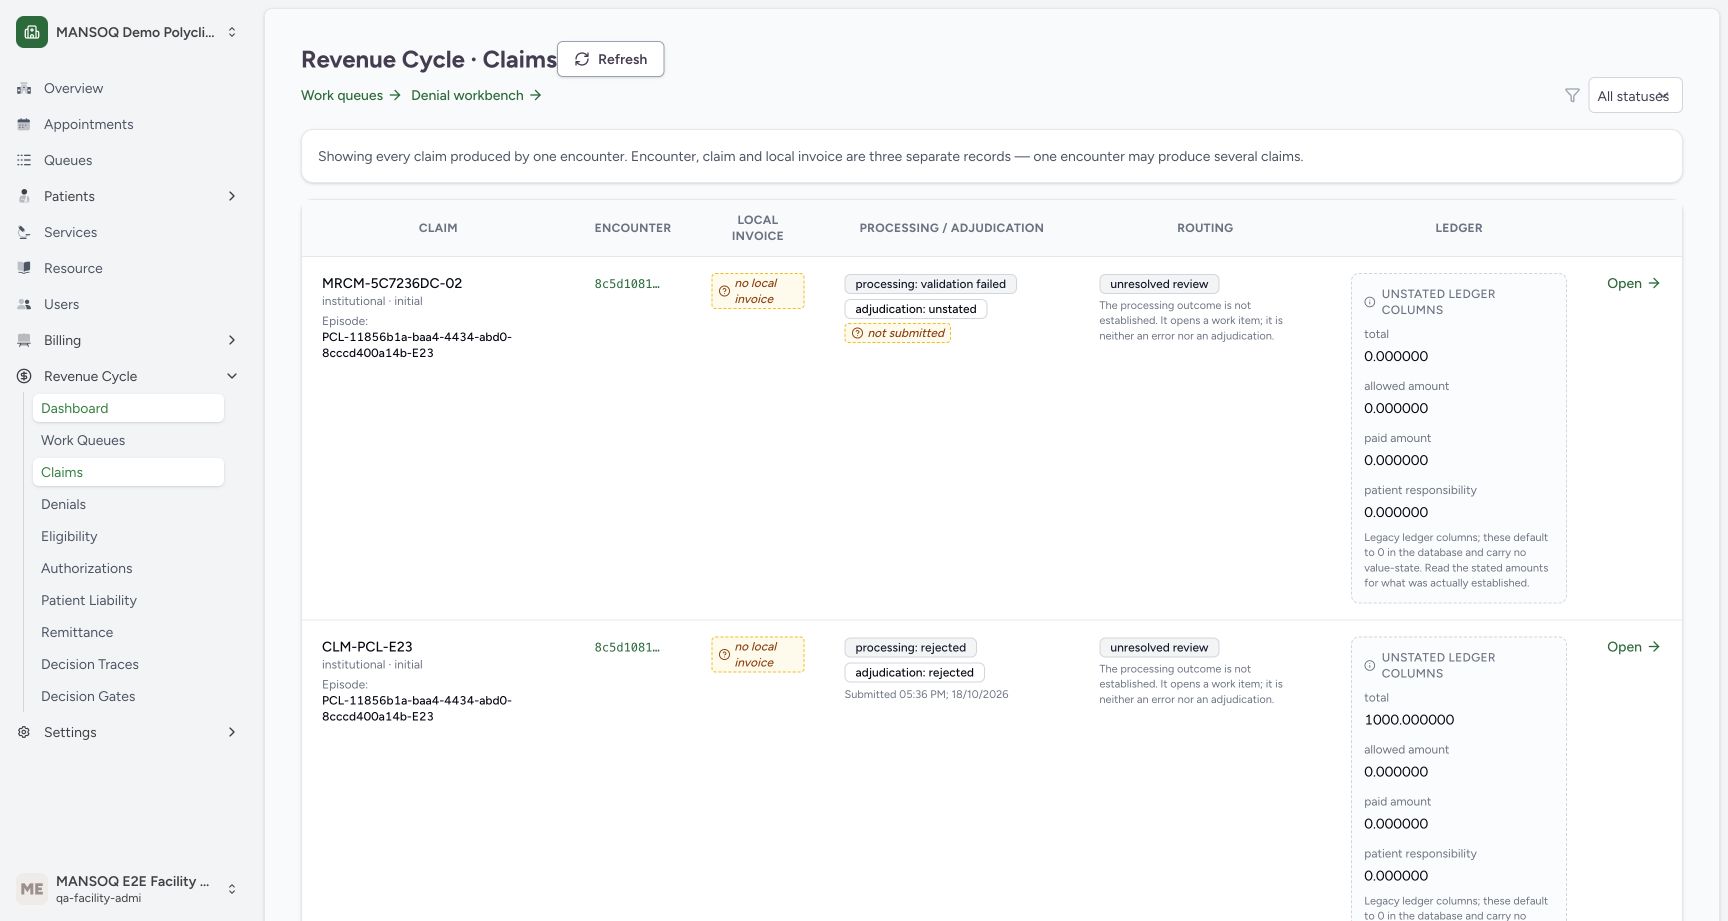Click encounter ID in the CLM-PCL-E23 row

pyautogui.click(x=627, y=648)
